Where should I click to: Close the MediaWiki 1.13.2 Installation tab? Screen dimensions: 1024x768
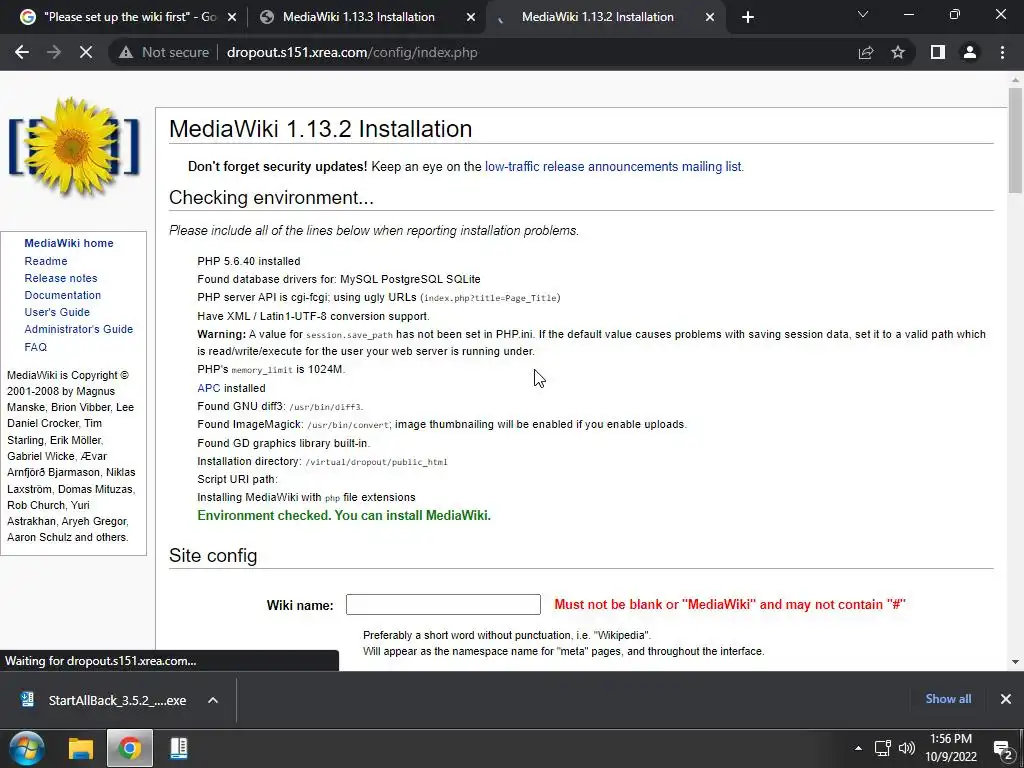(x=710, y=18)
